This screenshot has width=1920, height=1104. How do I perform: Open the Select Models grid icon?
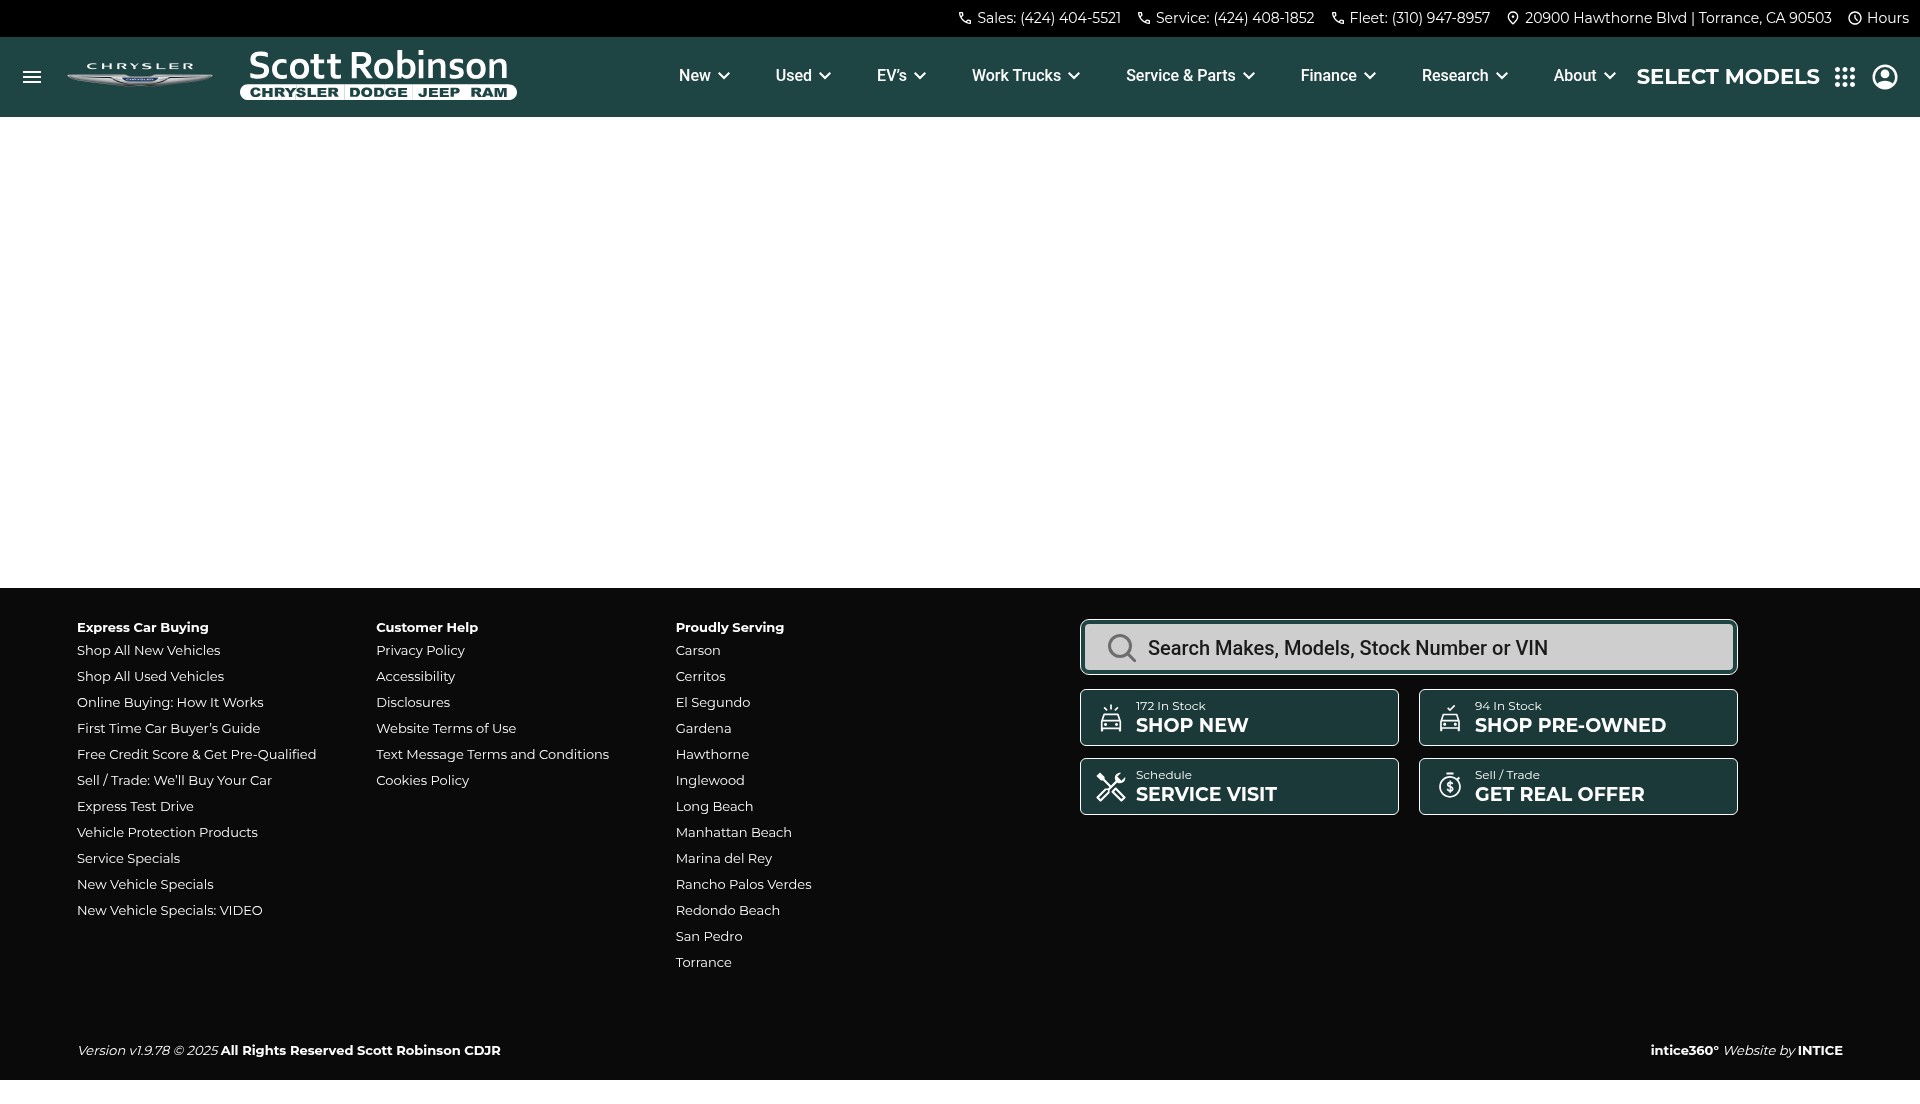click(1845, 77)
